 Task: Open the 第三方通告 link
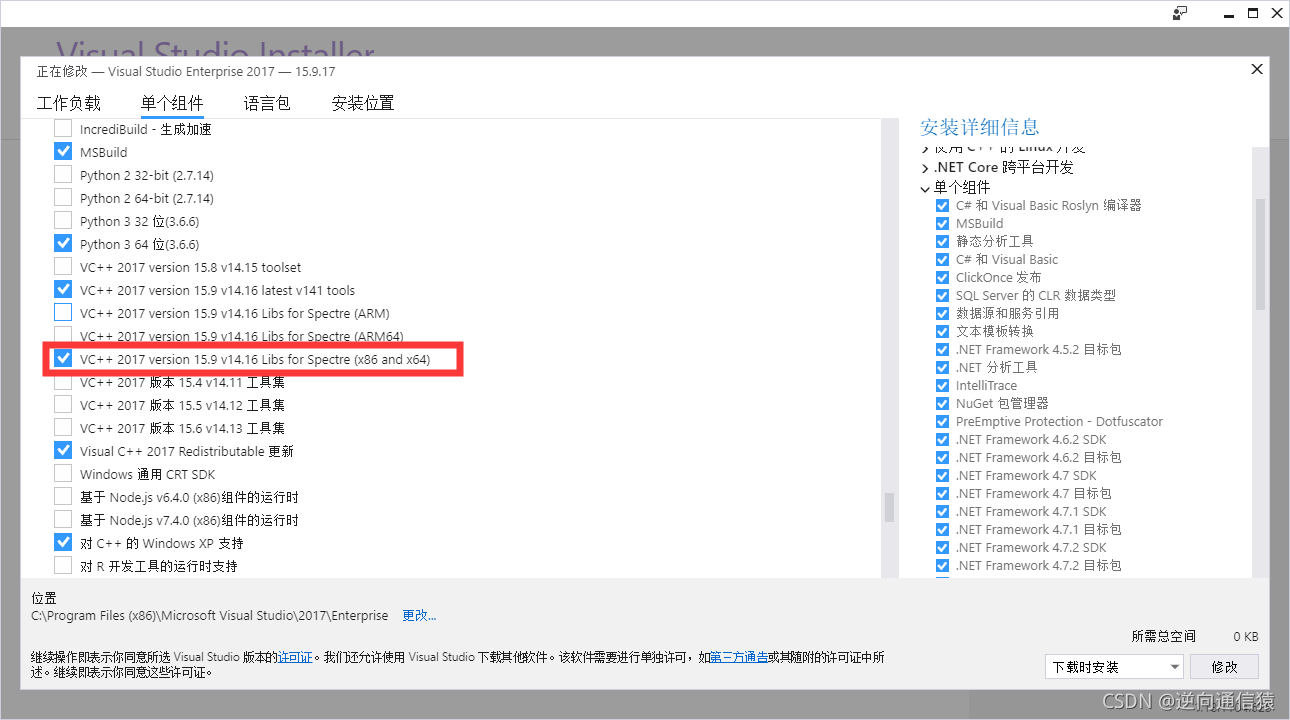click(739, 657)
